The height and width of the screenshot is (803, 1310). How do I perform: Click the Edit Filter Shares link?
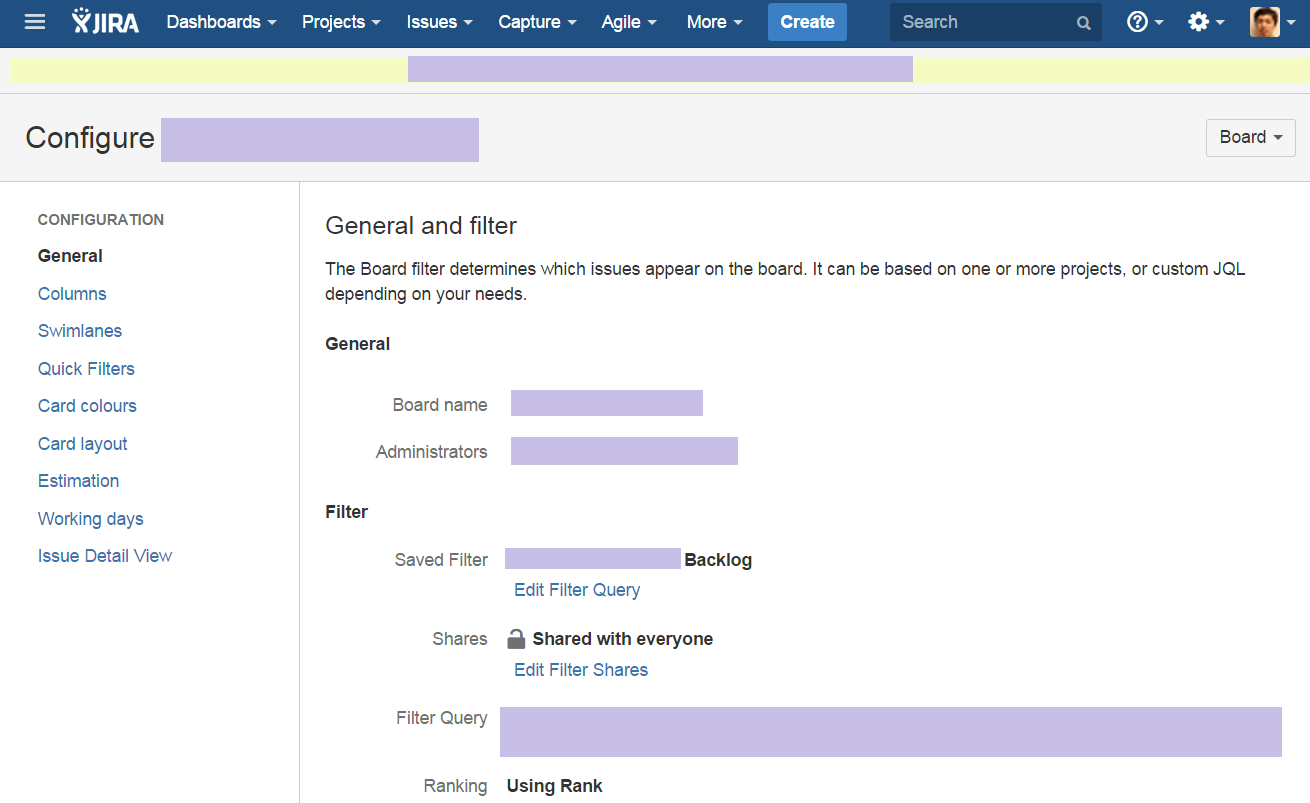581,670
